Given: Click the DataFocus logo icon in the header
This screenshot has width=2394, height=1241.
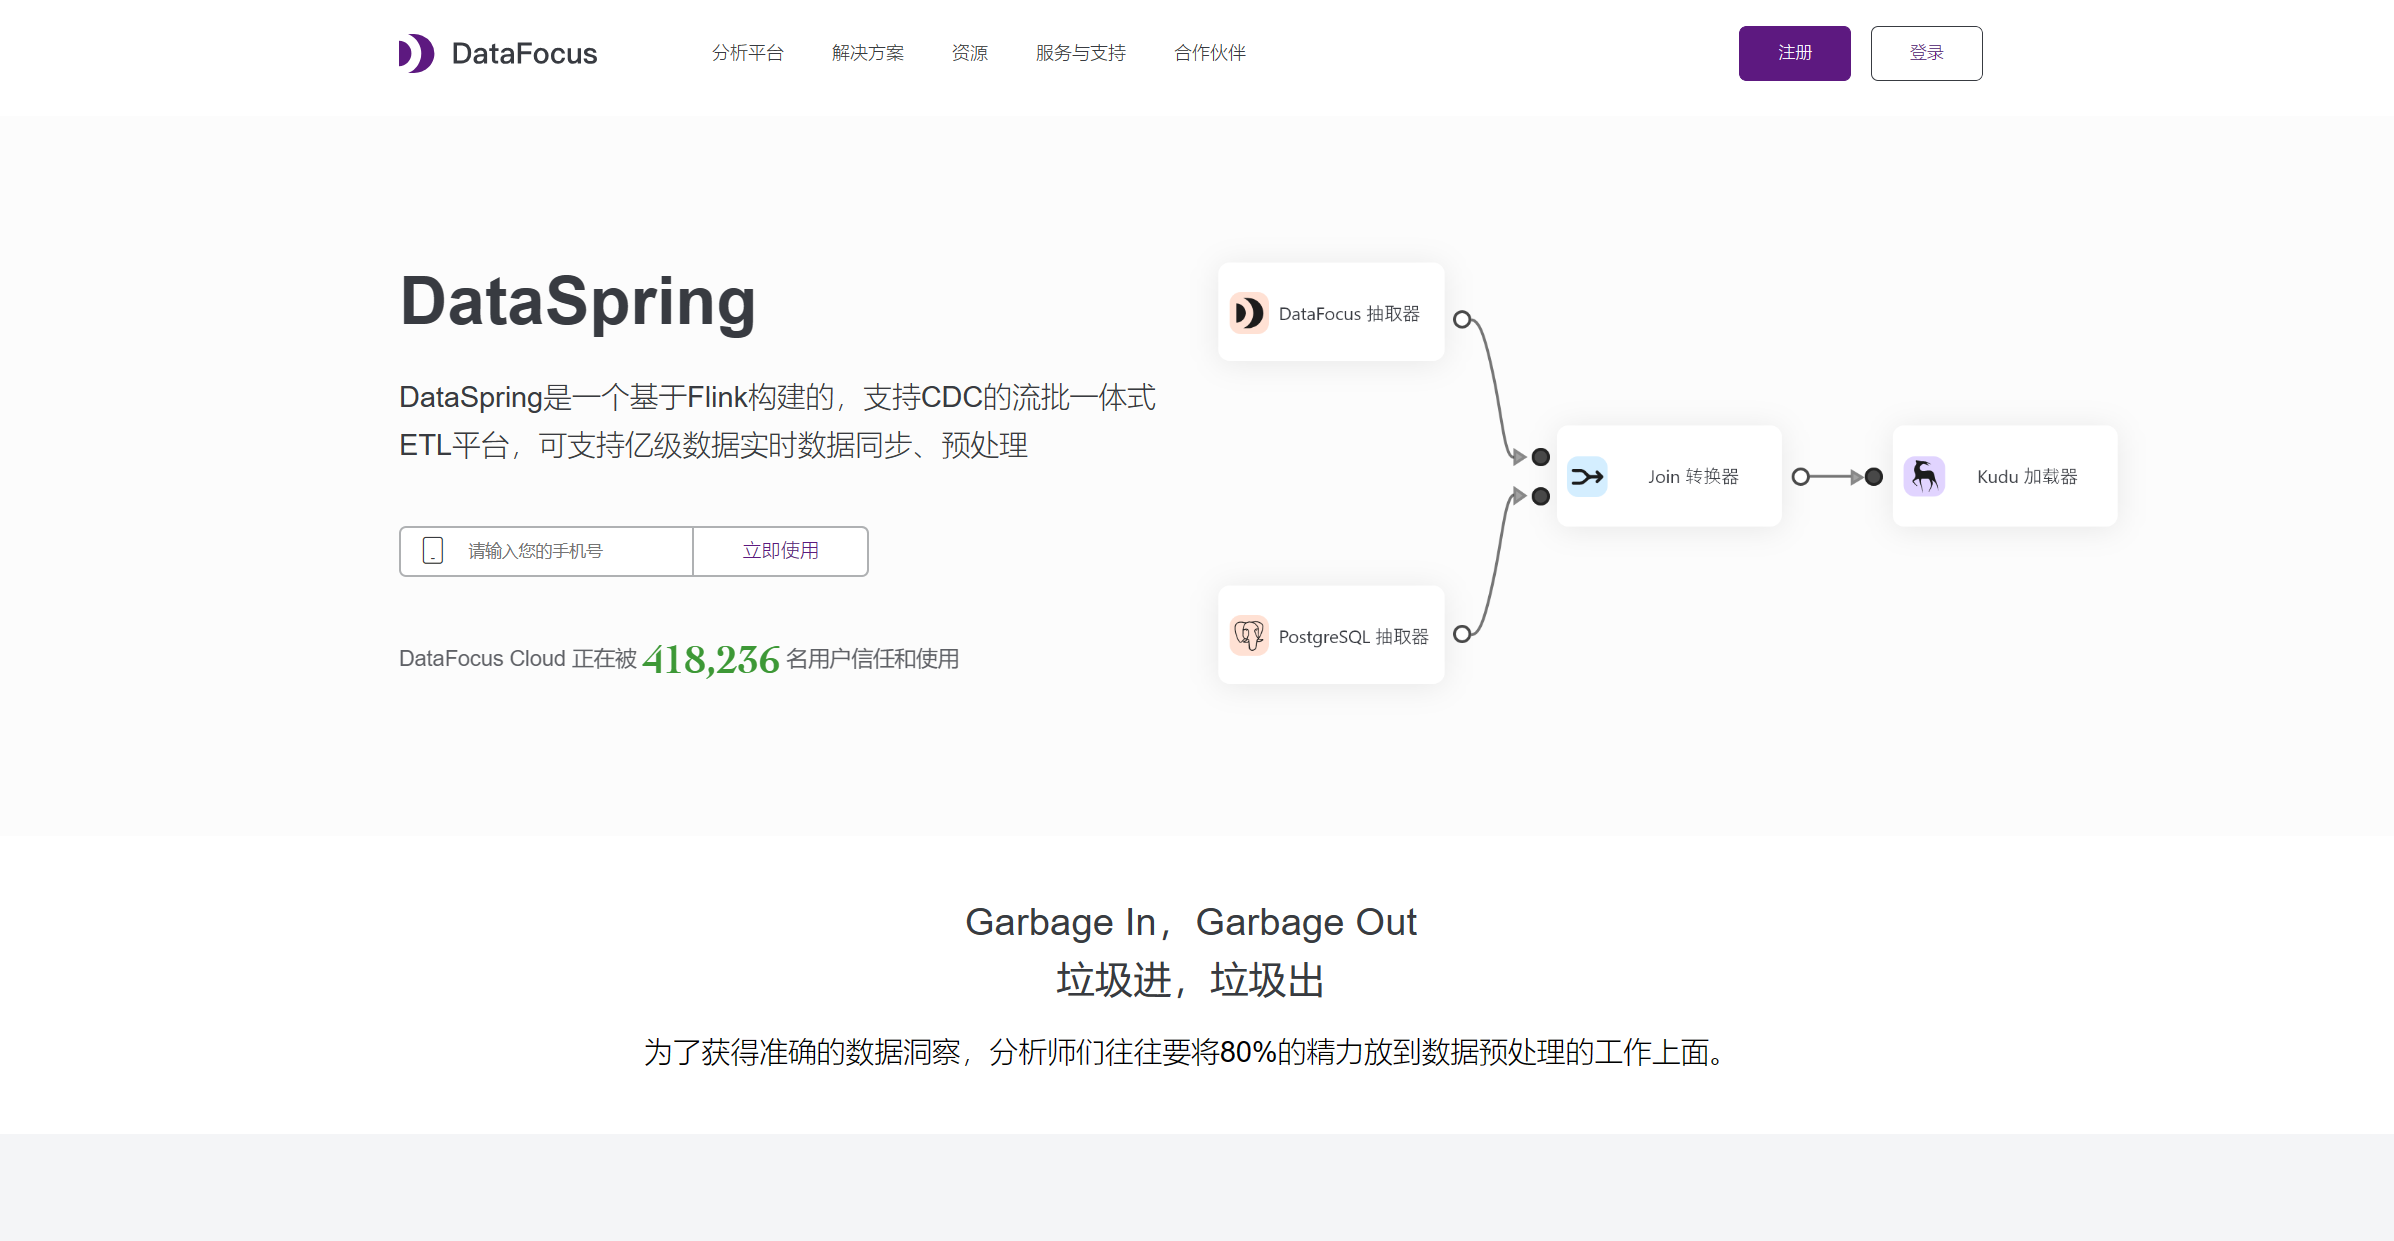Looking at the screenshot, I should (416, 53).
